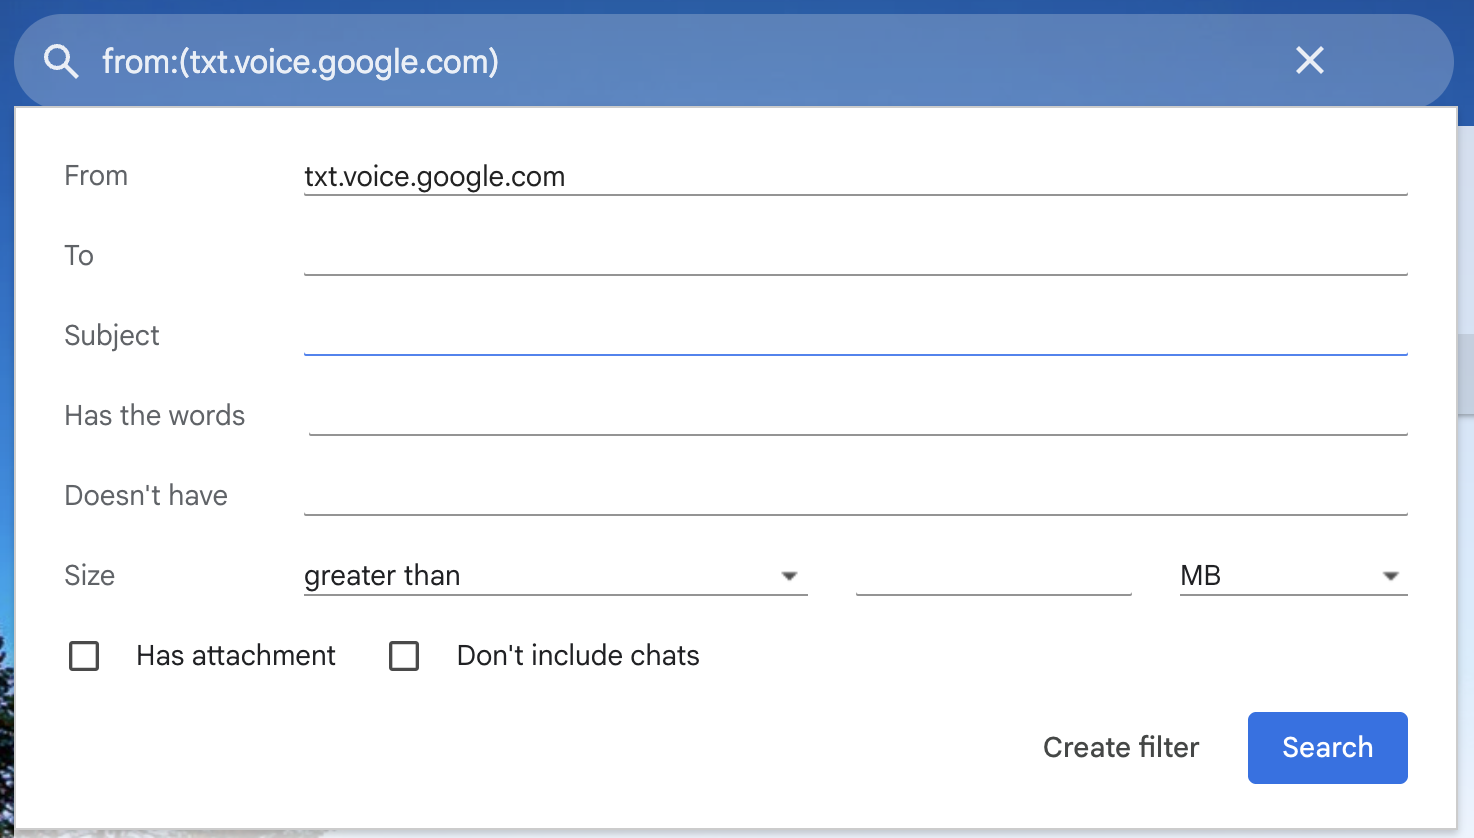Focus the Has the words field
Viewport: 1474px width, 838px height.
coord(858,416)
